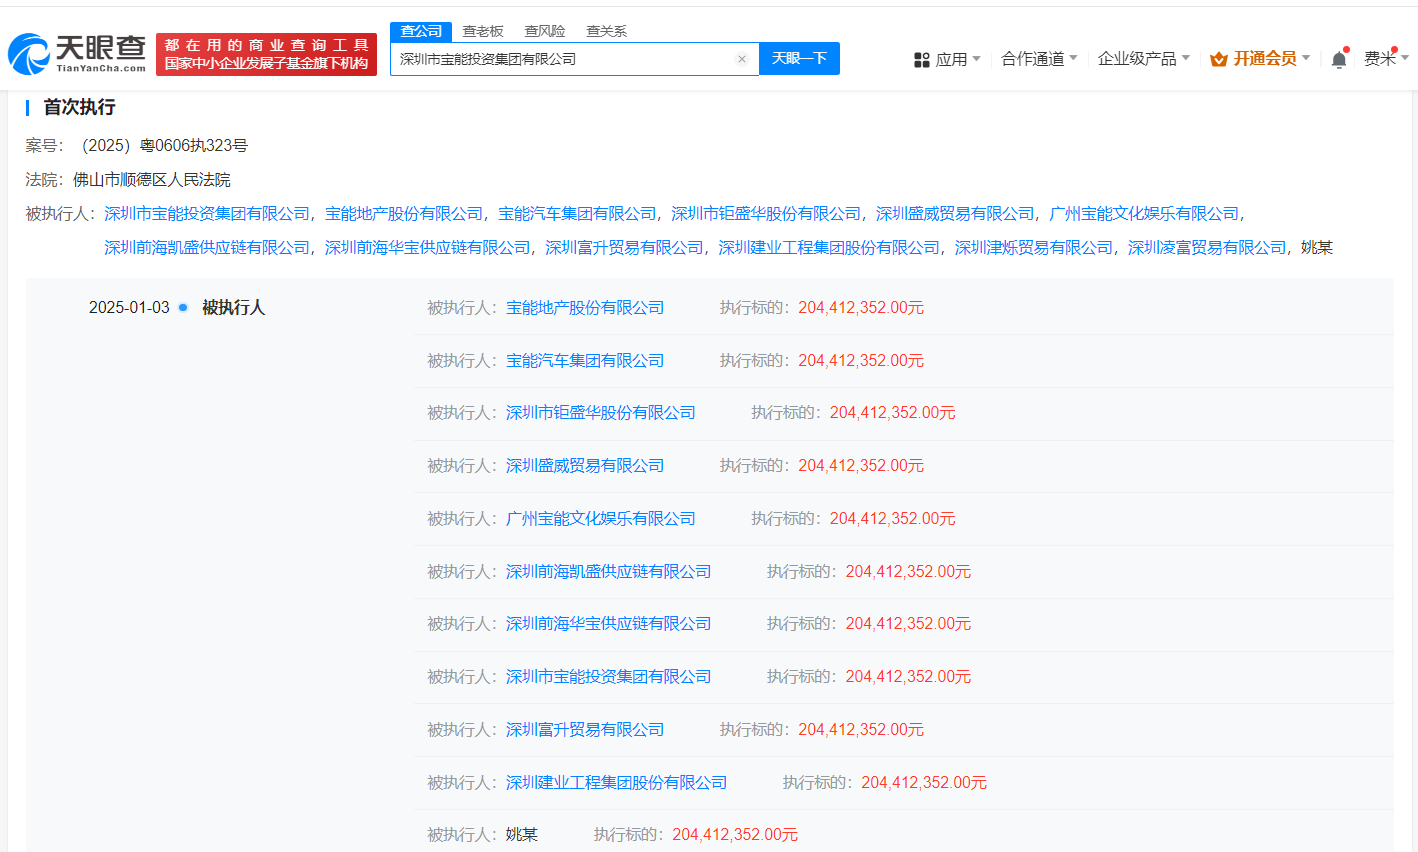Open 广州宝能文化娱乐有限公司 in the header list

pos(1144,213)
